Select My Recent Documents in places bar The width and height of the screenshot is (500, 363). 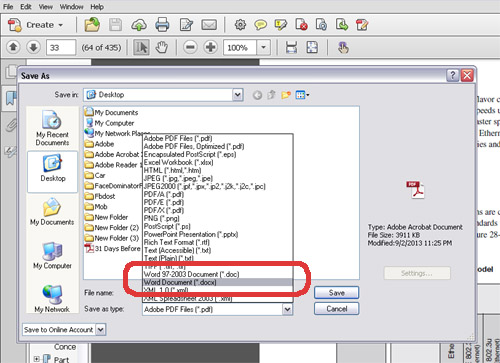click(x=52, y=128)
